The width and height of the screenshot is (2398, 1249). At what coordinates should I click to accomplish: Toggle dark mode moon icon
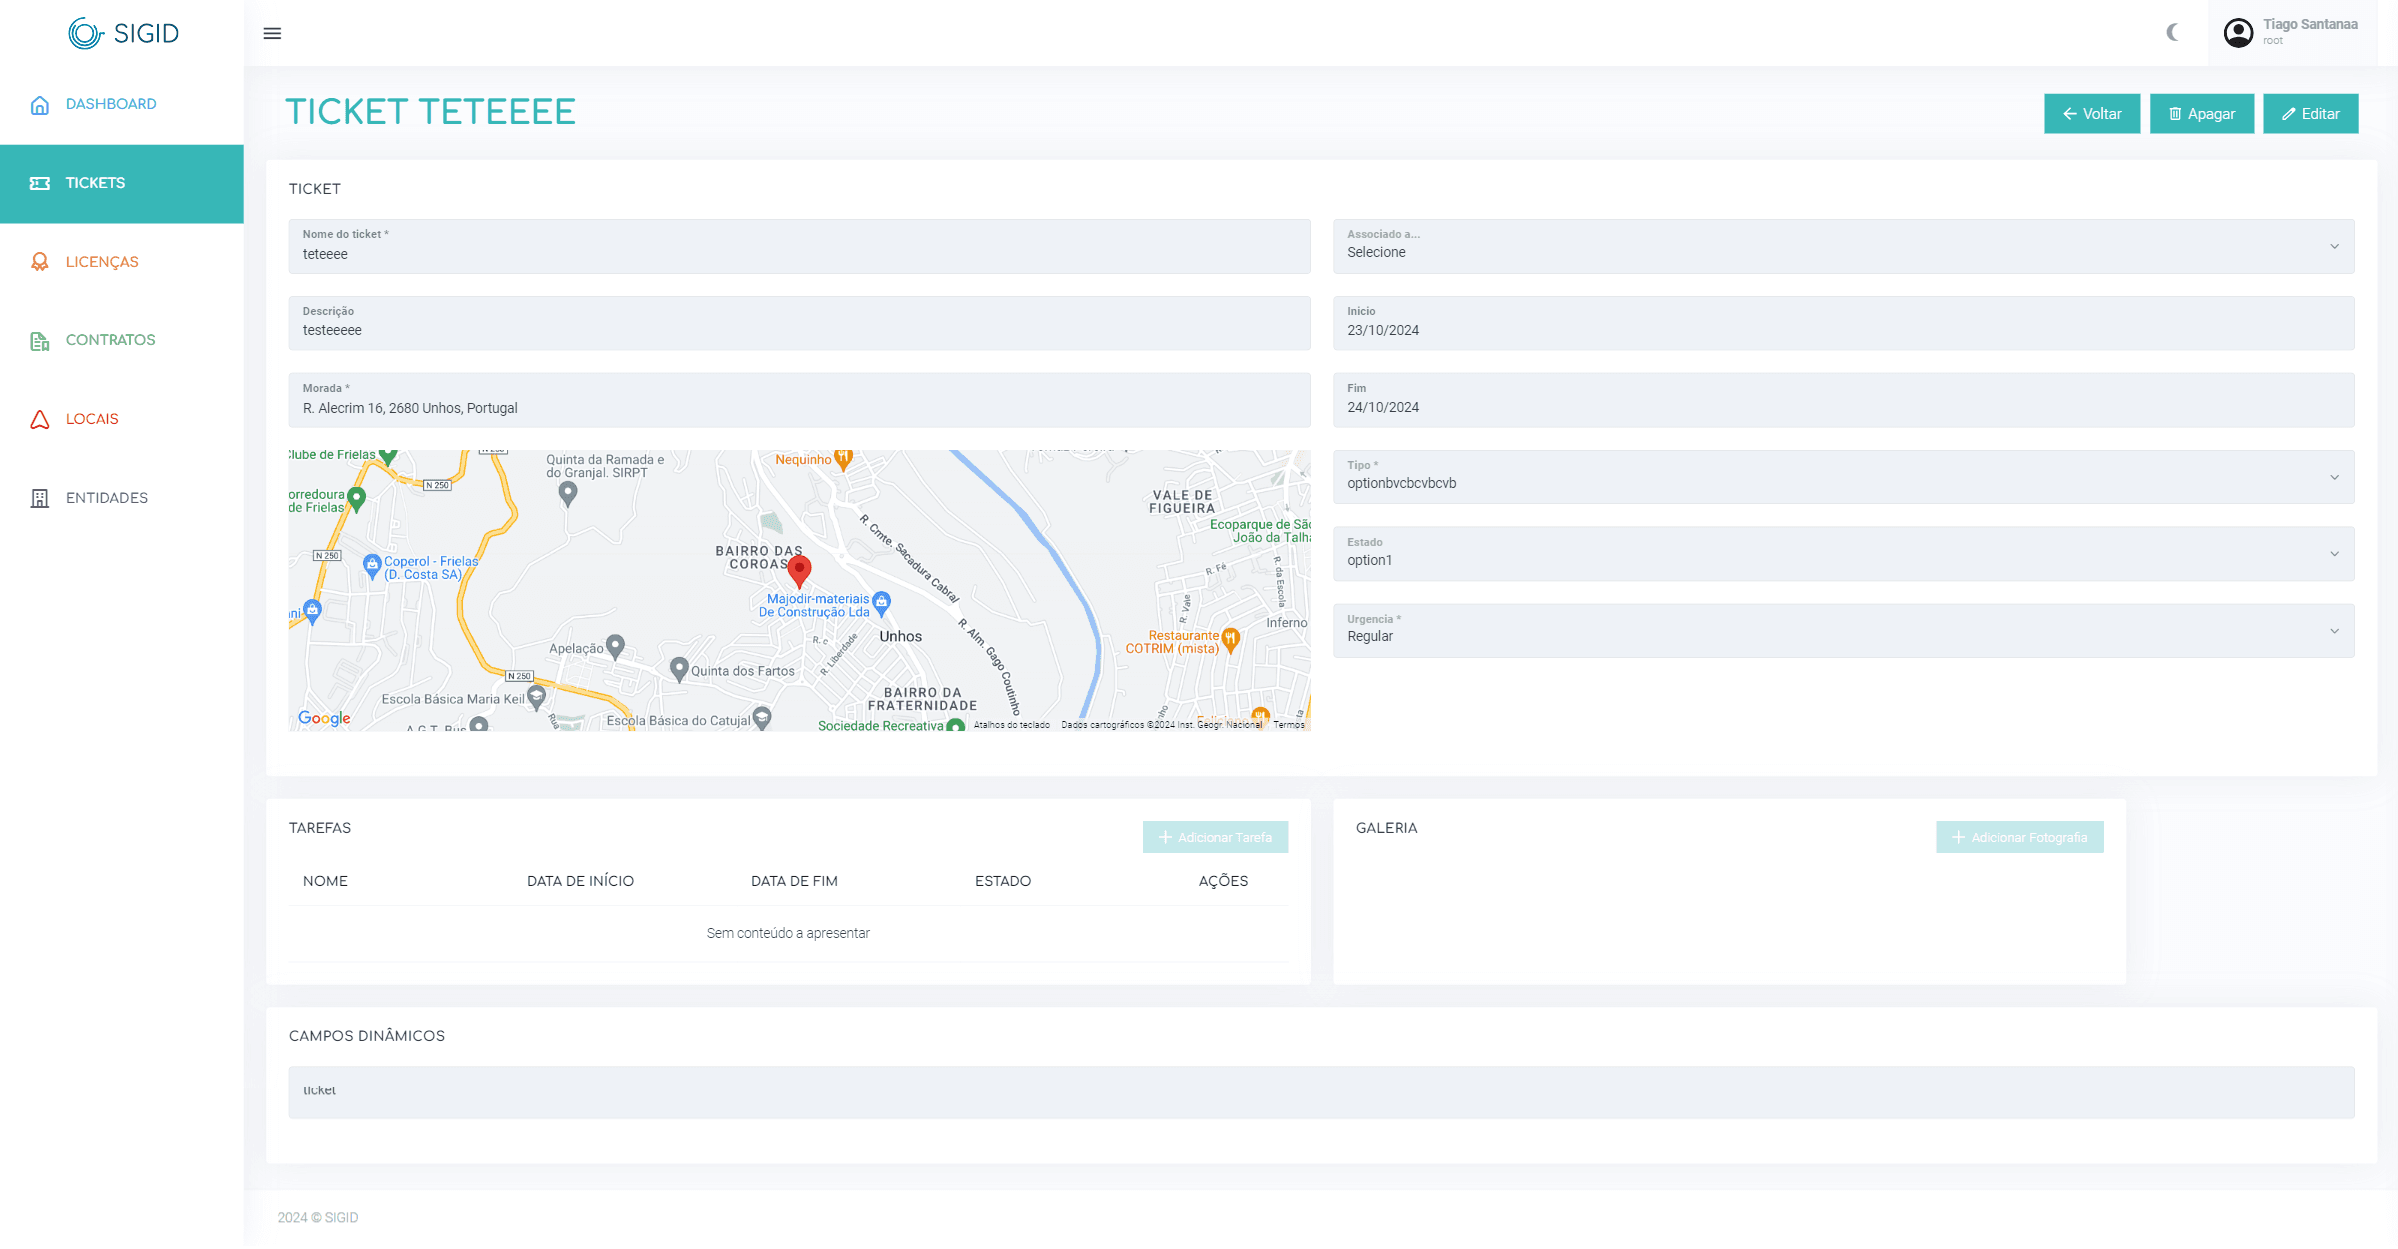coord(2171,33)
